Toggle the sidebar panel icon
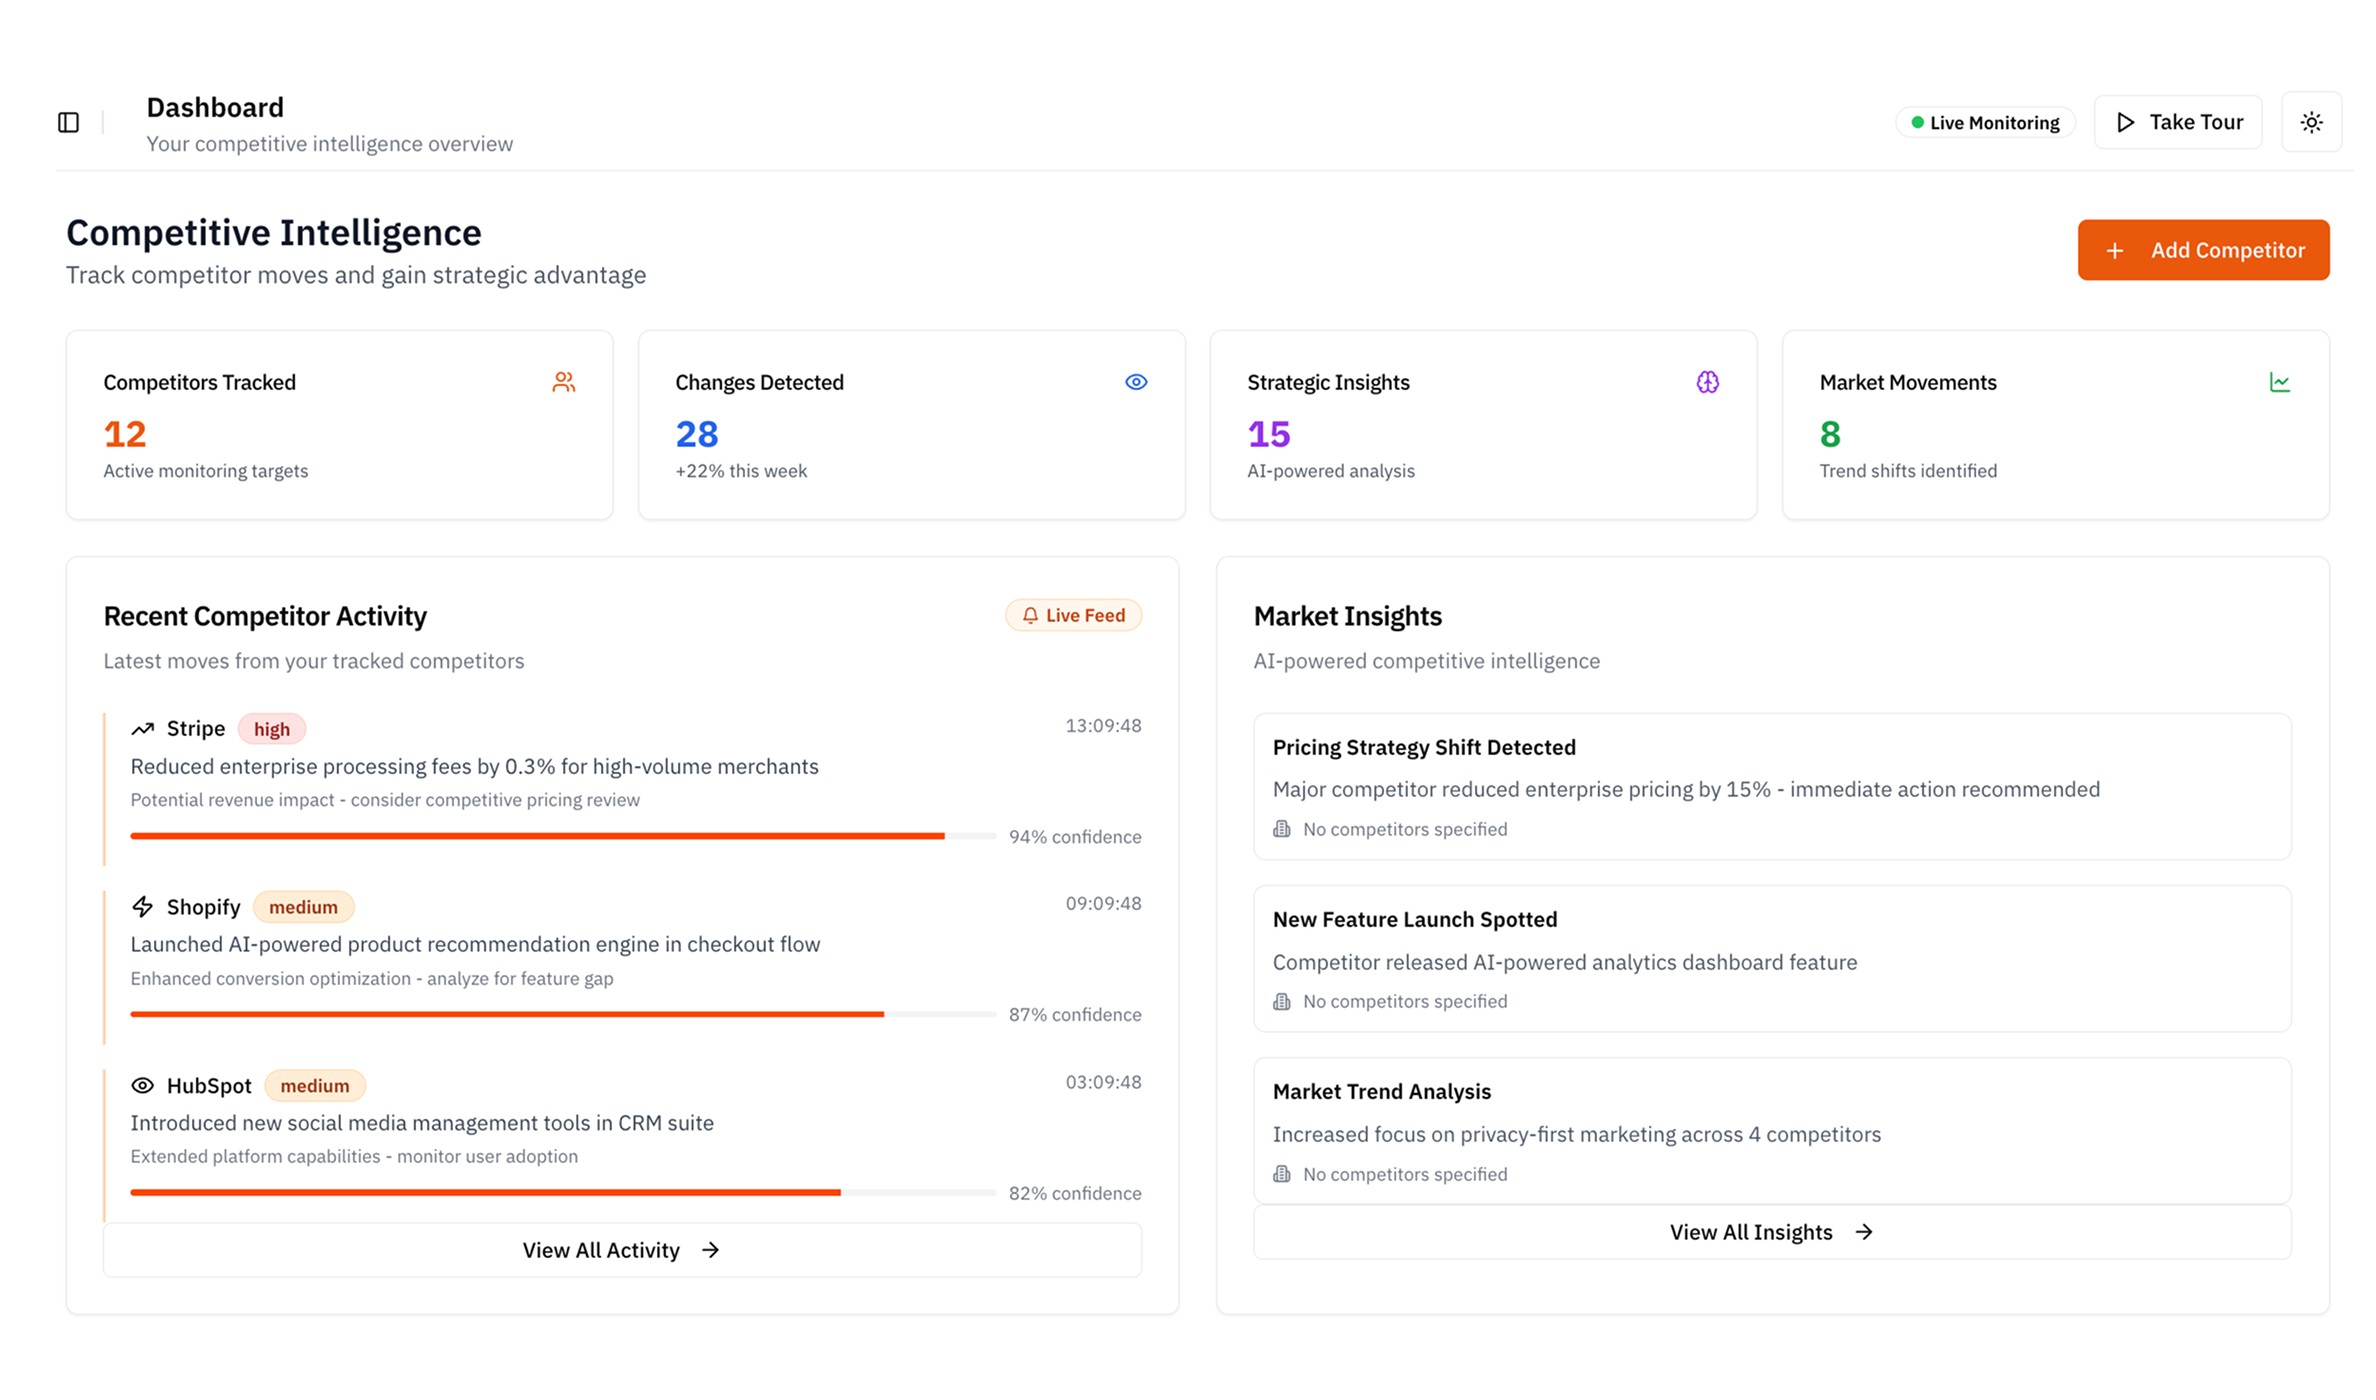Image resolution: width=2376 pixels, height=1400 pixels. (68, 122)
